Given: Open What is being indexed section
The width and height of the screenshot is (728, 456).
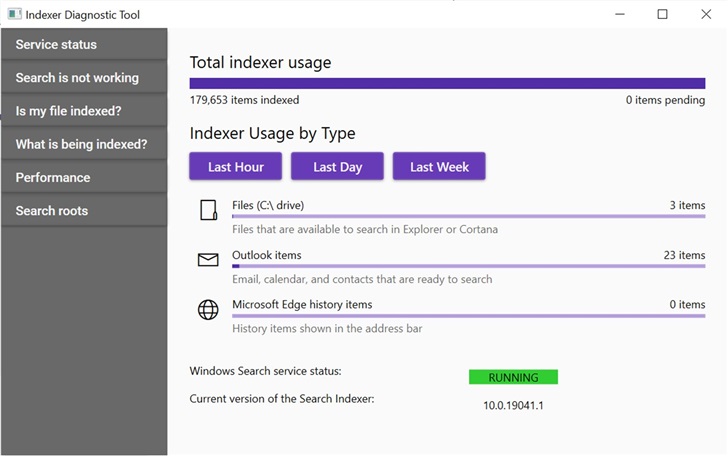Looking at the screenshot, I should (84, 144).
